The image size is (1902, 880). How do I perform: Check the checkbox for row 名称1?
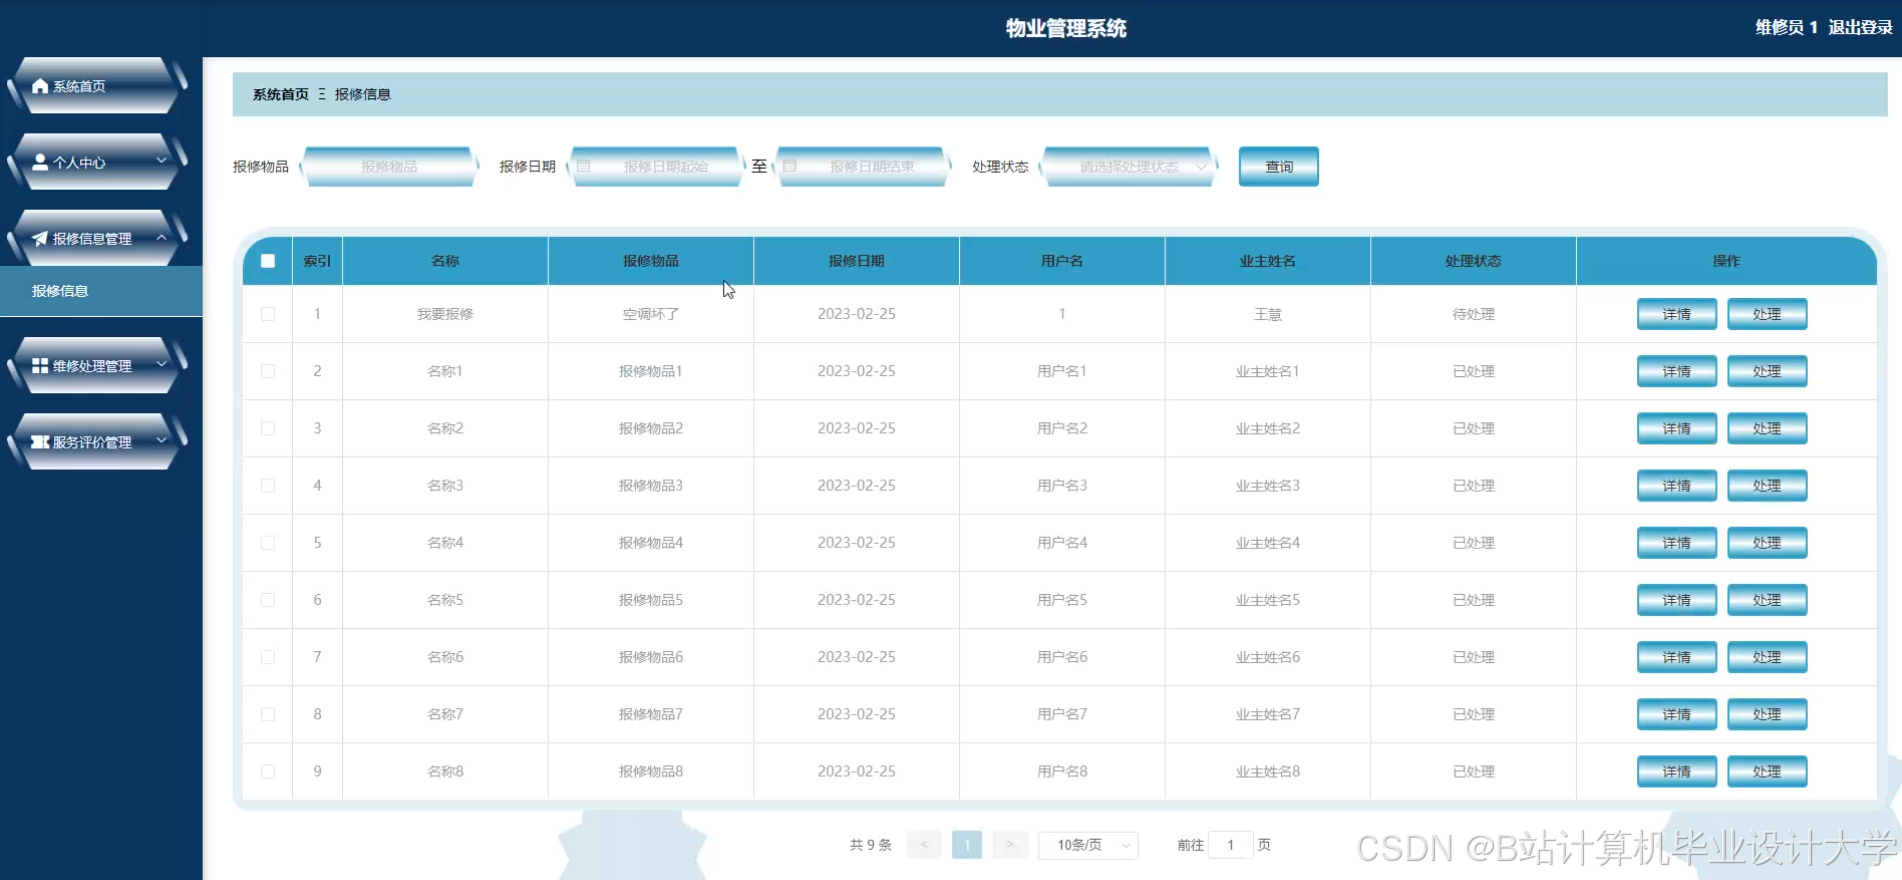[268, 371]
